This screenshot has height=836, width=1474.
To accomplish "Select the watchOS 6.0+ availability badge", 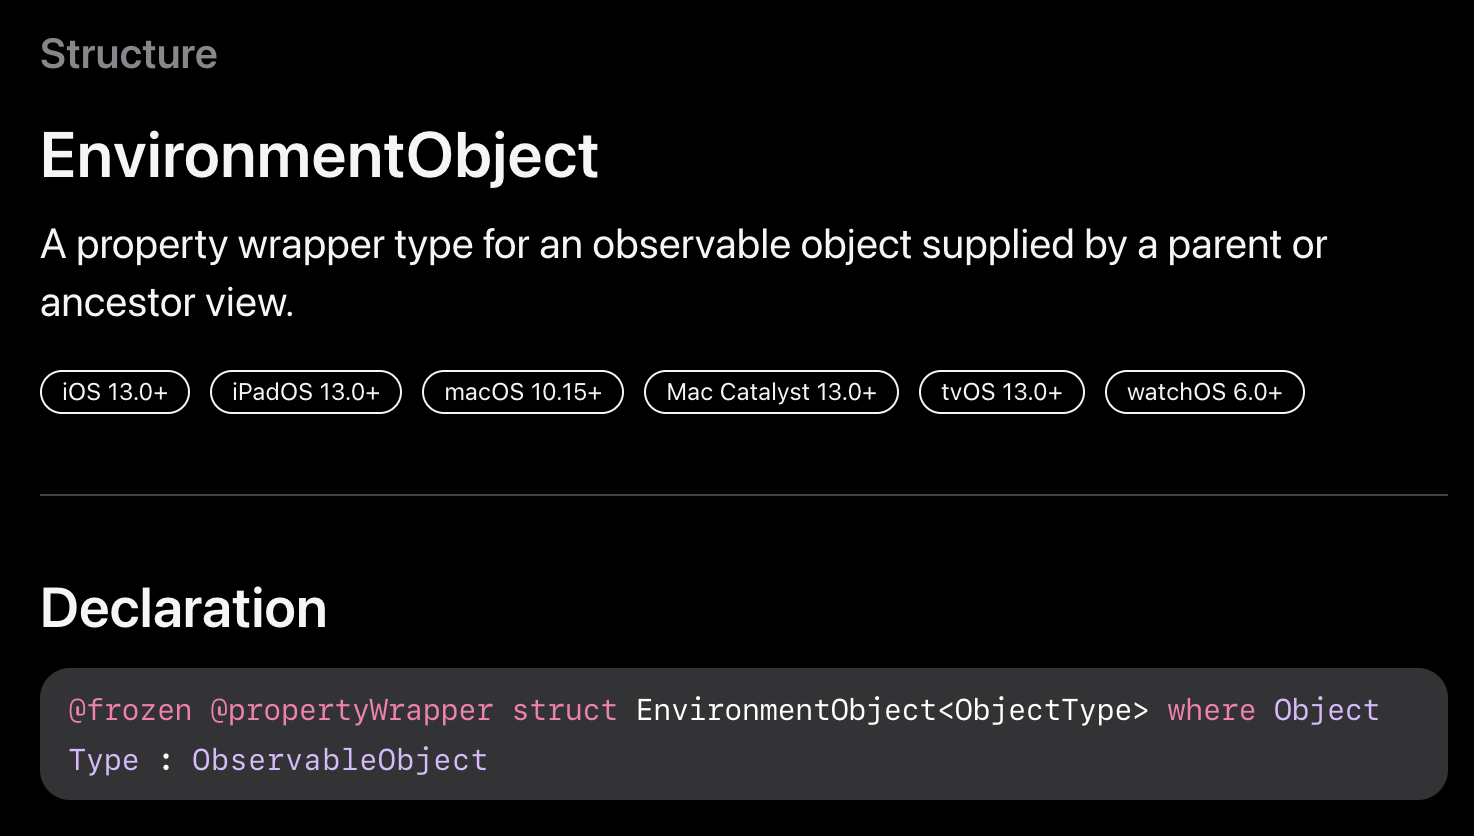I will [1205, 392].
